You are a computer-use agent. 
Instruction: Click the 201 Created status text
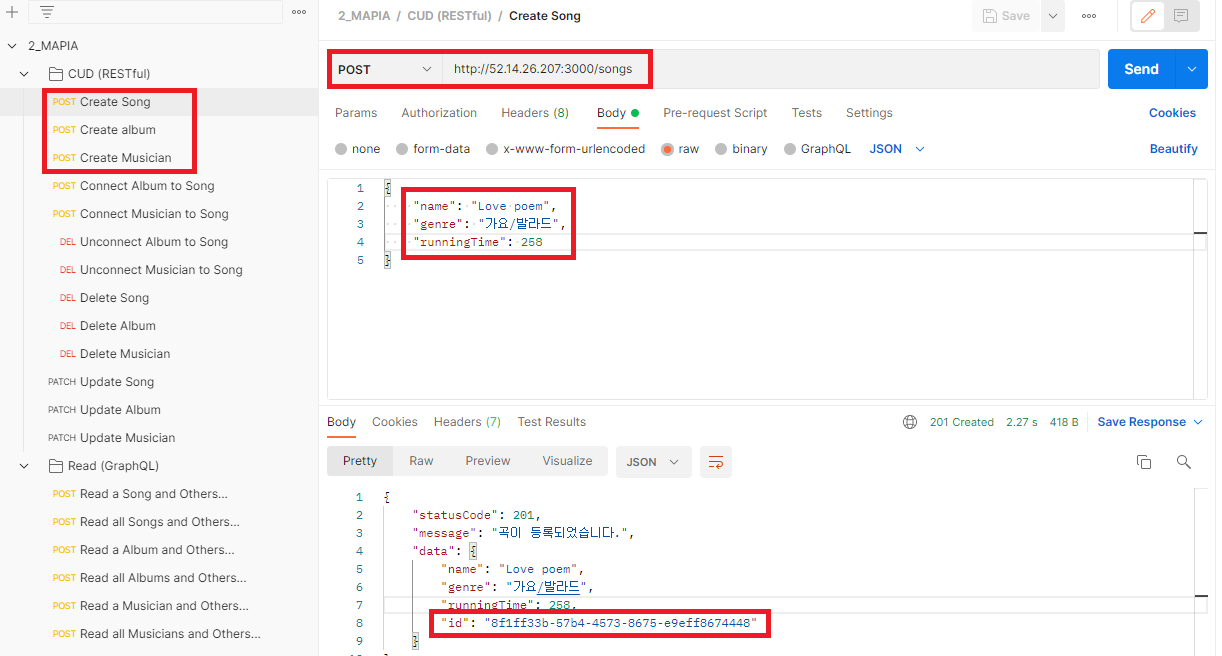tap(961, 422)
